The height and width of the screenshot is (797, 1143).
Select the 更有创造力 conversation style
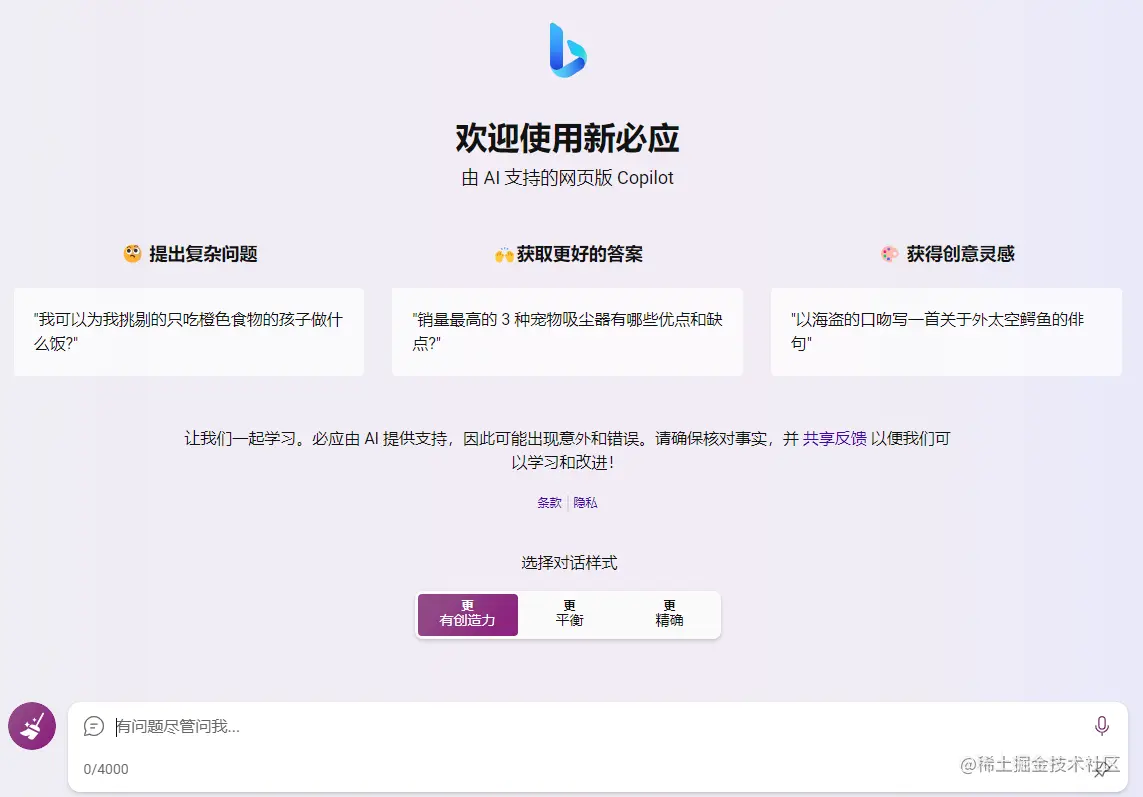(x=468, y=614)
